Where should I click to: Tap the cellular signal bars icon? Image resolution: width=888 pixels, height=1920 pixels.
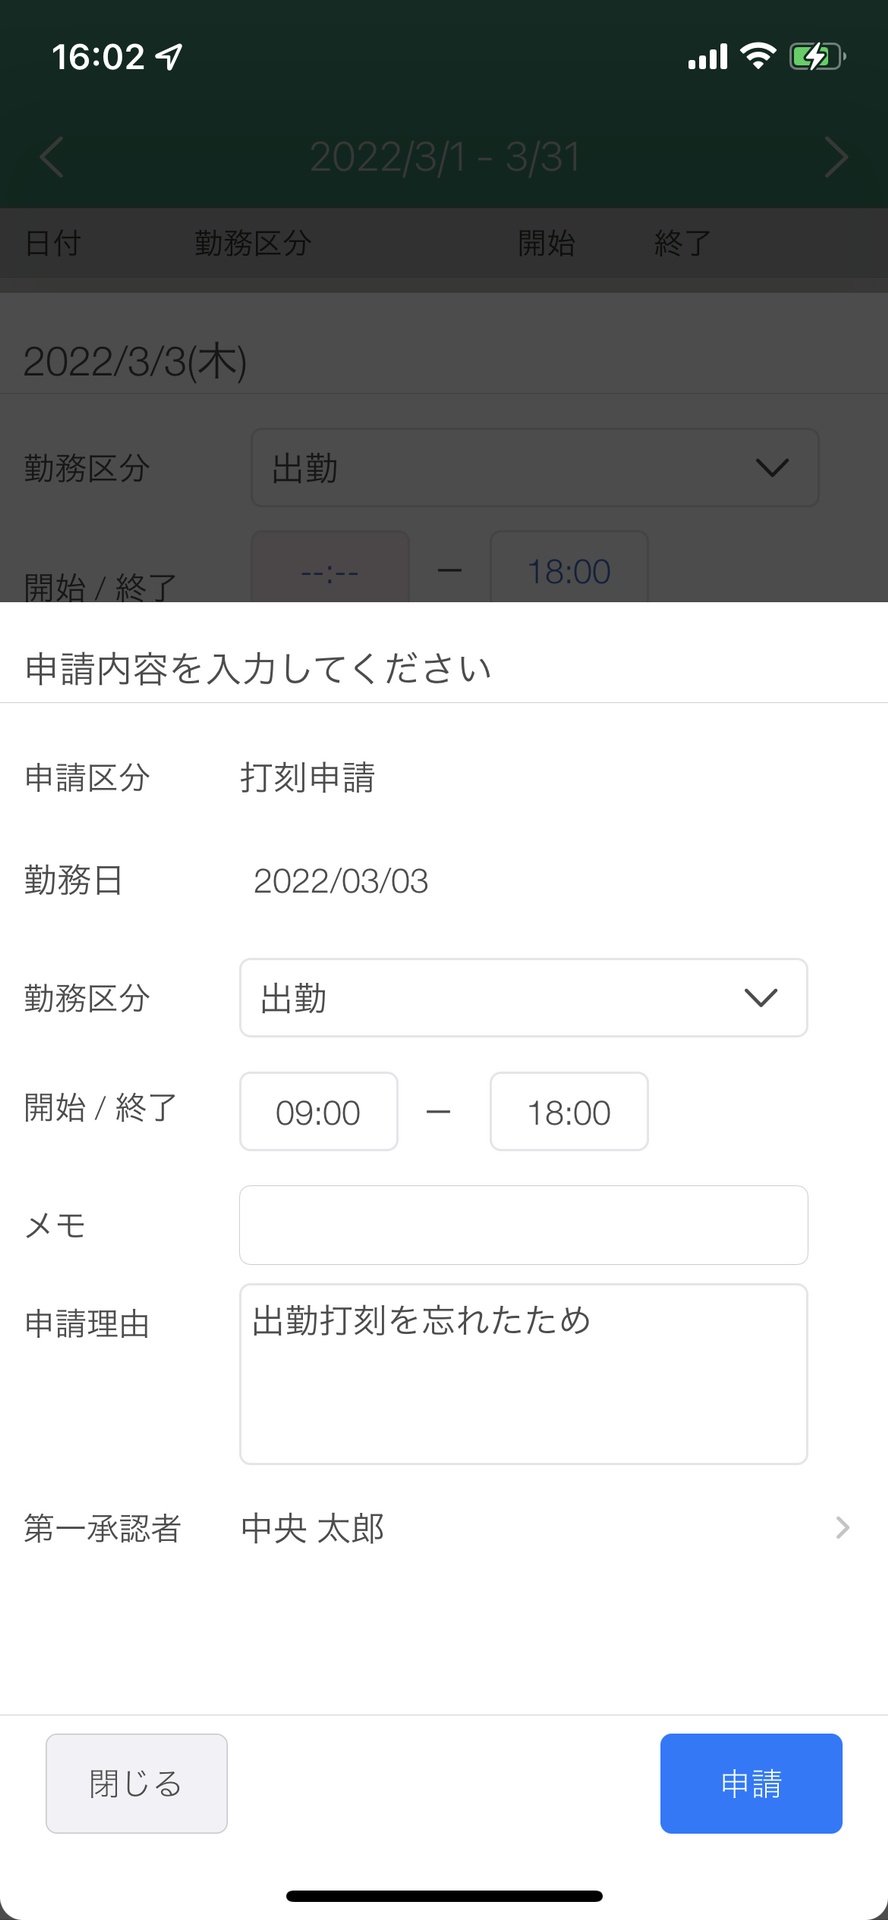tap(706, 57)
